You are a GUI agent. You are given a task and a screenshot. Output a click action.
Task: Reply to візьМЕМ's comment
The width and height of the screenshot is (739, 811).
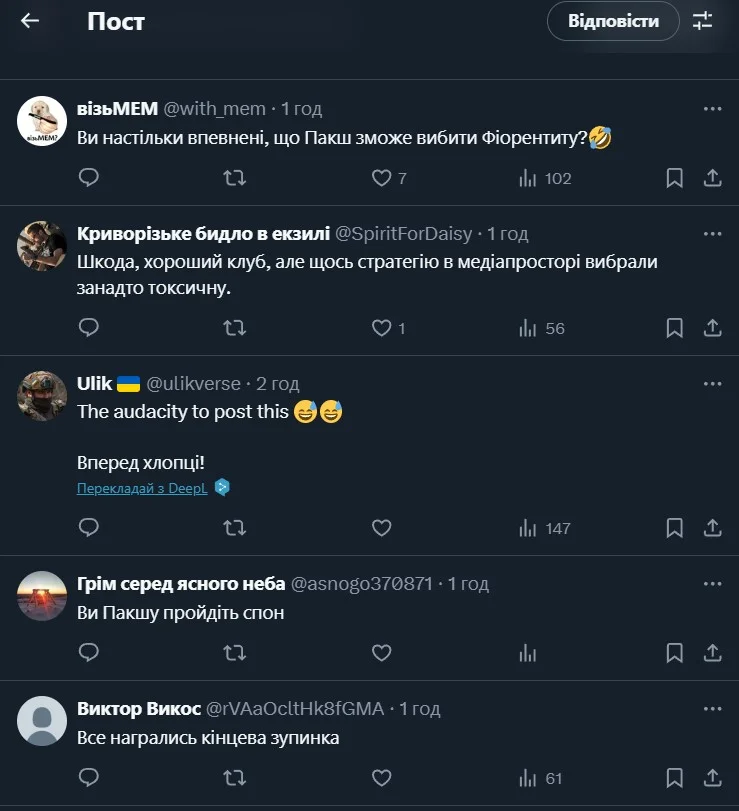coord(88,178)
